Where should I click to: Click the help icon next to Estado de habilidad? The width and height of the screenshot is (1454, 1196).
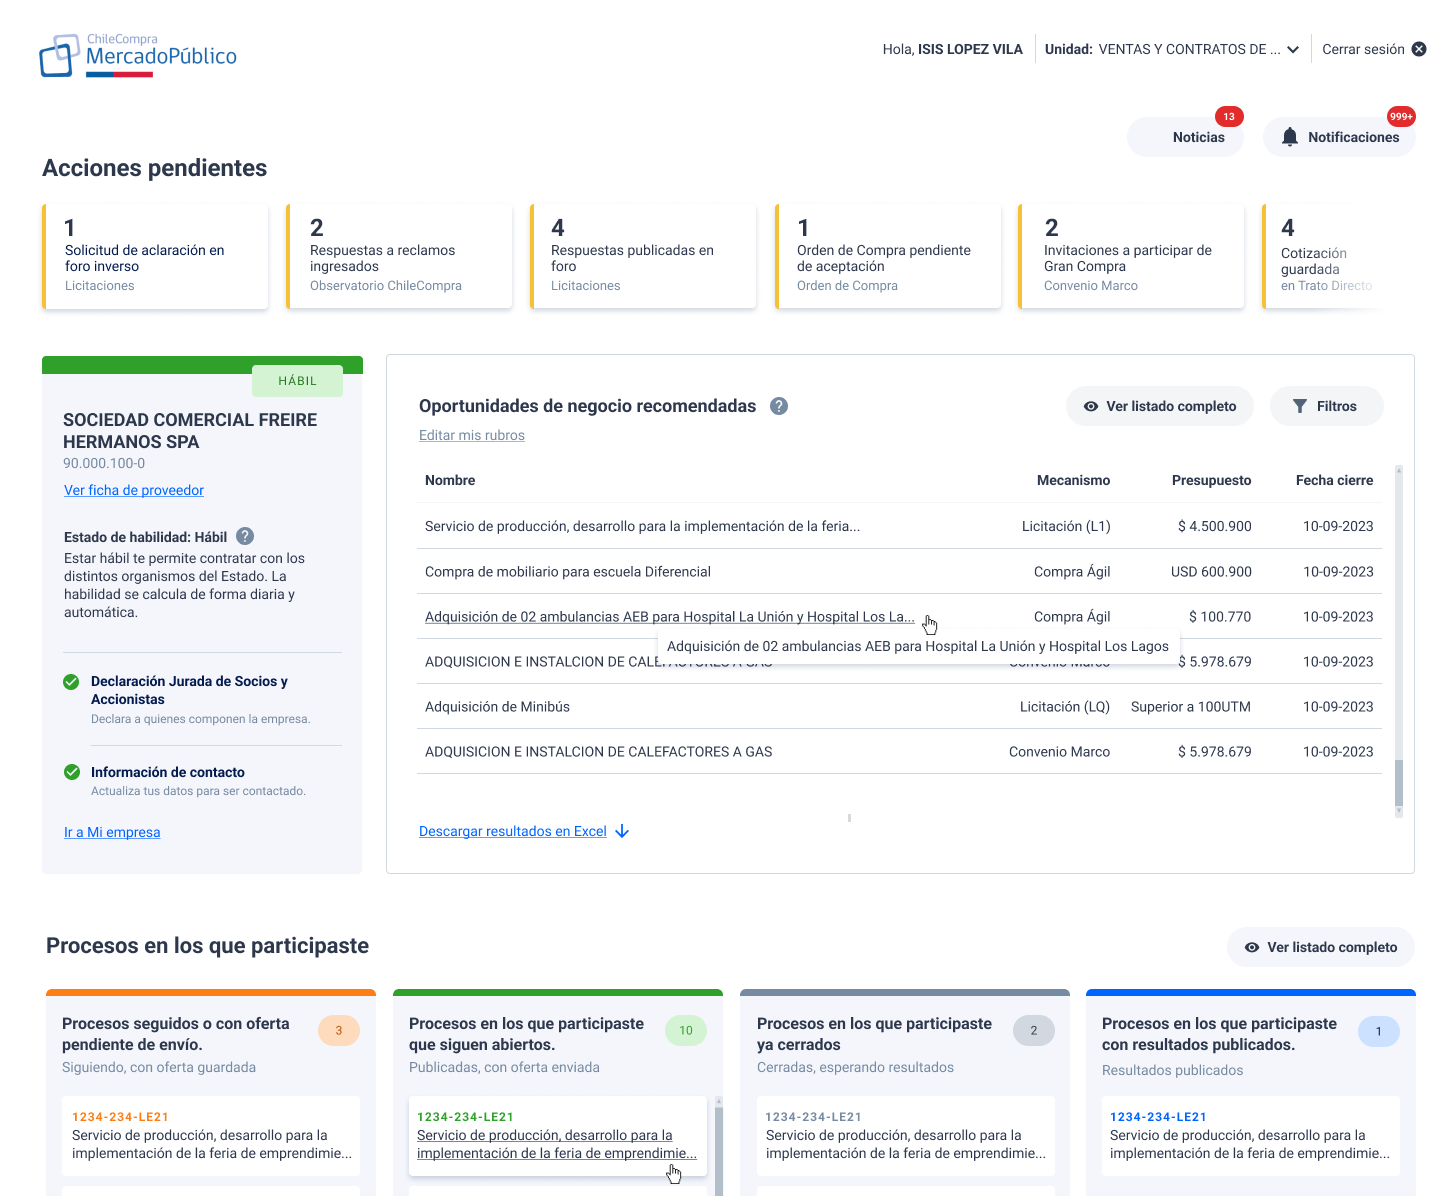click(244, 535)
